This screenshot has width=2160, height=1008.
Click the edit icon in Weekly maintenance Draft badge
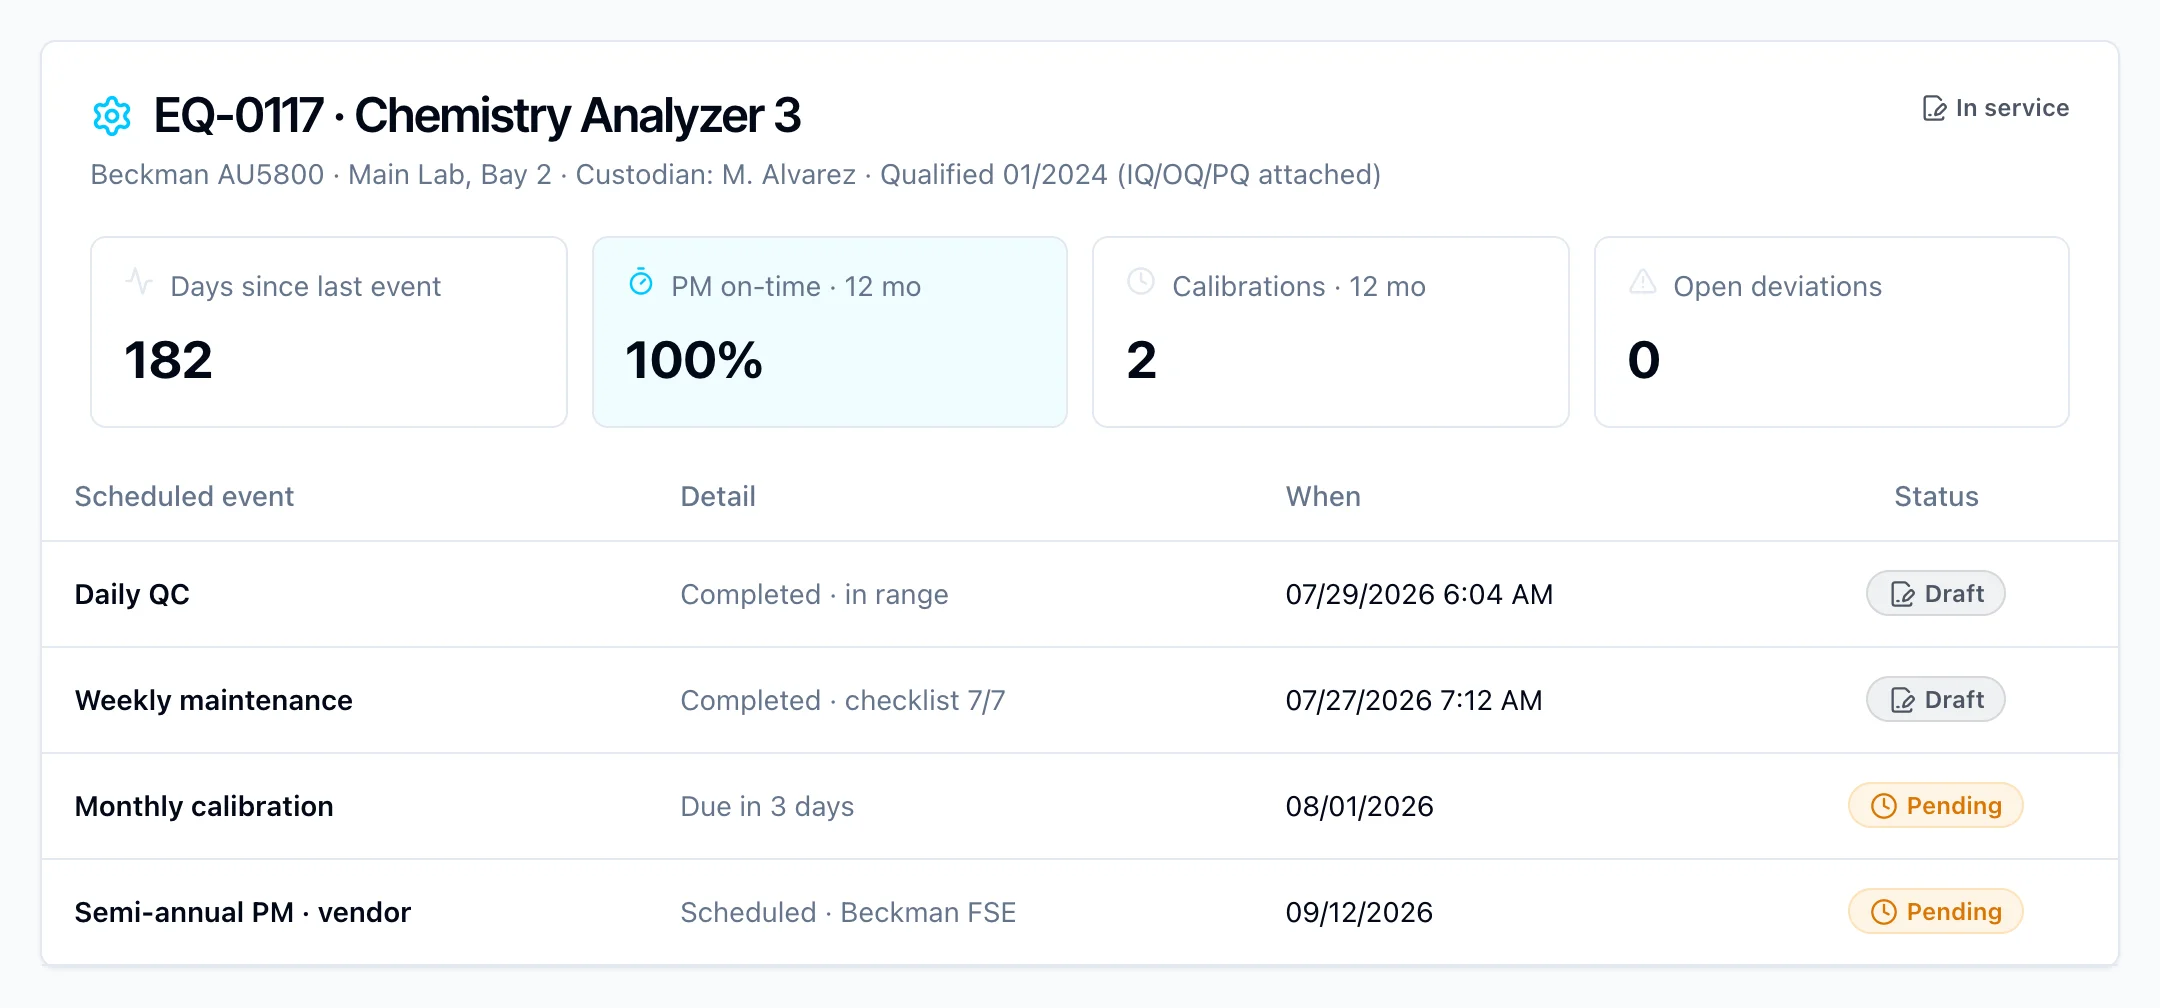[1902, 701]
